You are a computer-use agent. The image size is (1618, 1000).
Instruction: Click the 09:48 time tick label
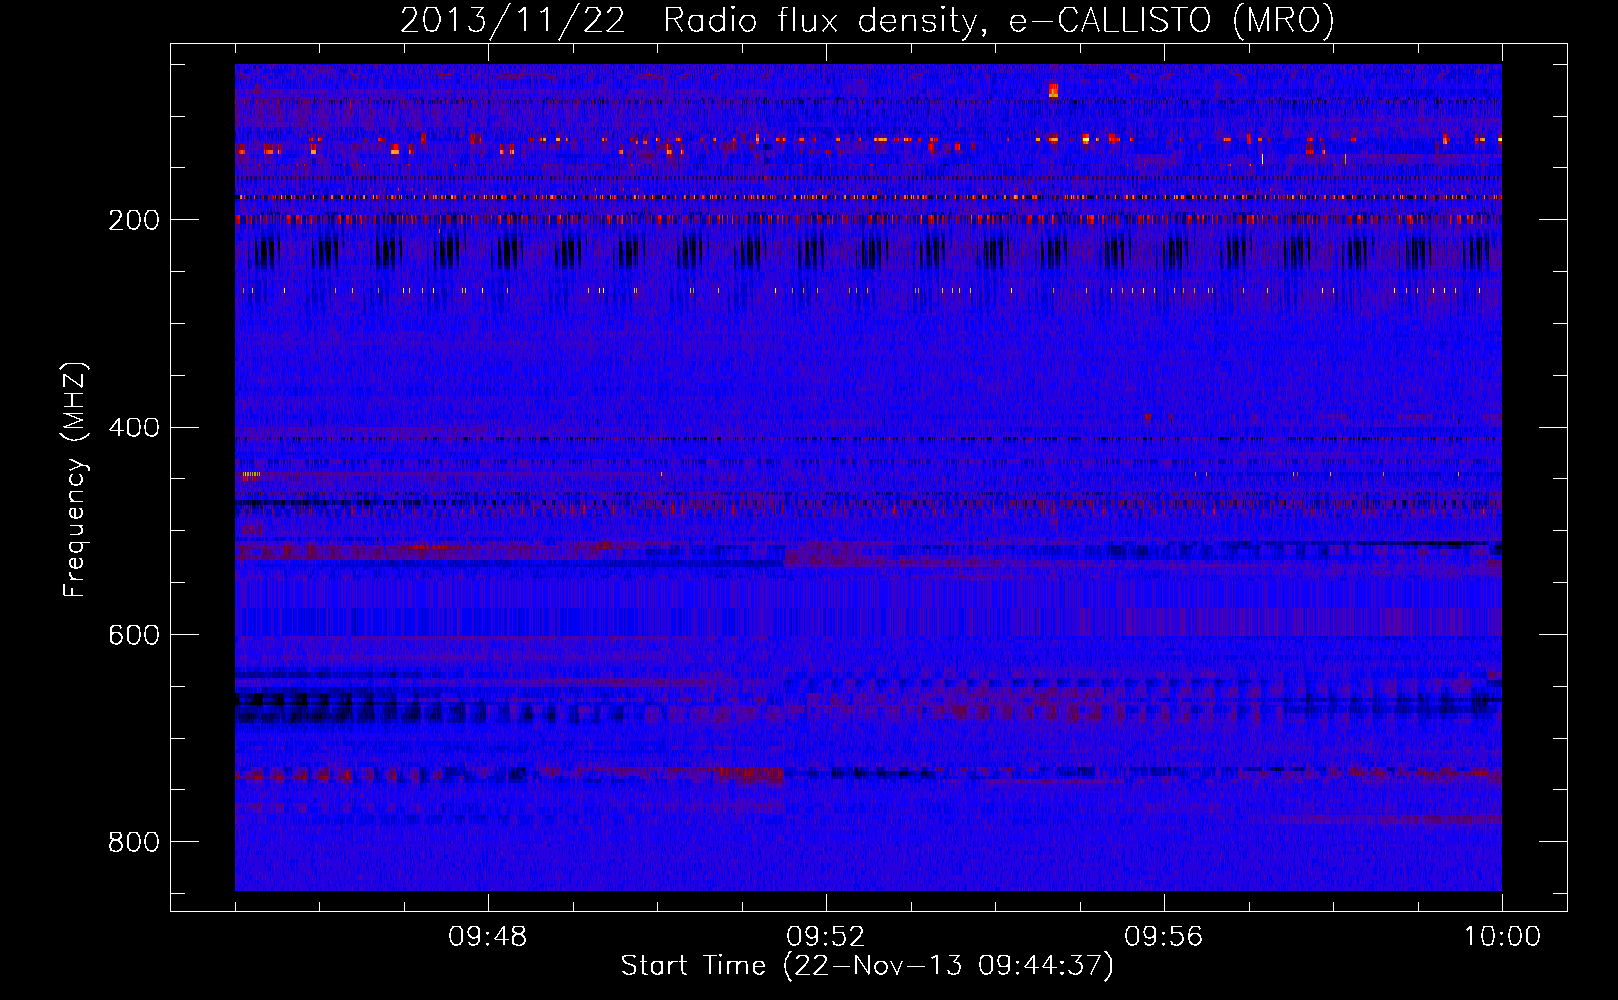tap(488, 937)
